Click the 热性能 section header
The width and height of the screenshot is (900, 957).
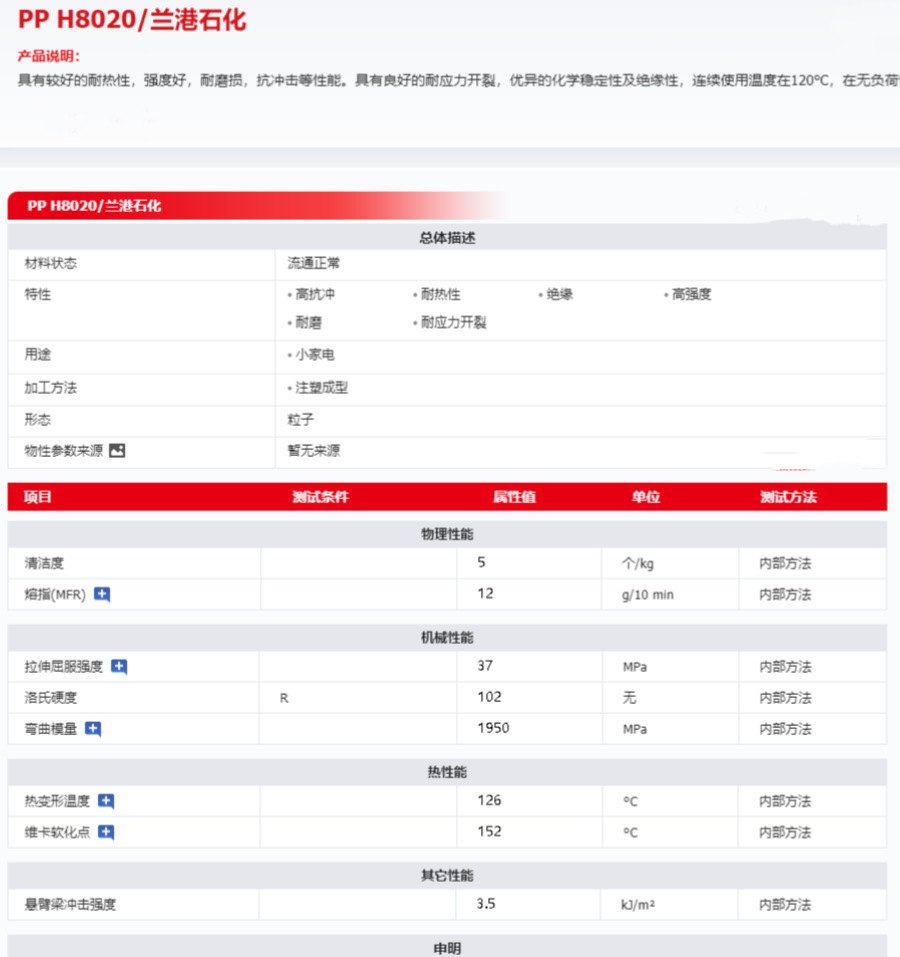point(447,772)
